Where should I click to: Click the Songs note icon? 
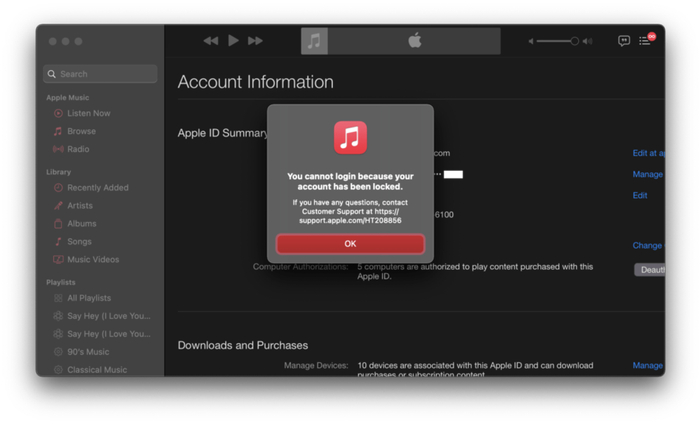tap(58, 241)
